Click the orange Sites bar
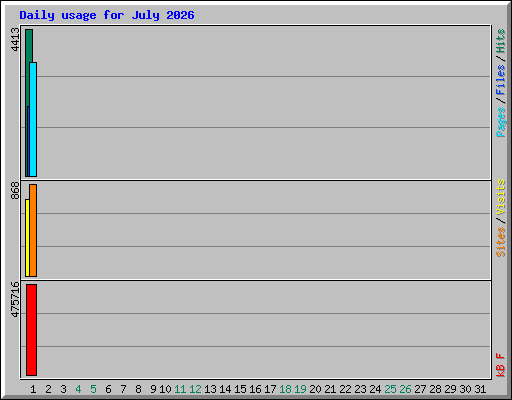The height and width of the screenshot is (400, 512). 33,230
